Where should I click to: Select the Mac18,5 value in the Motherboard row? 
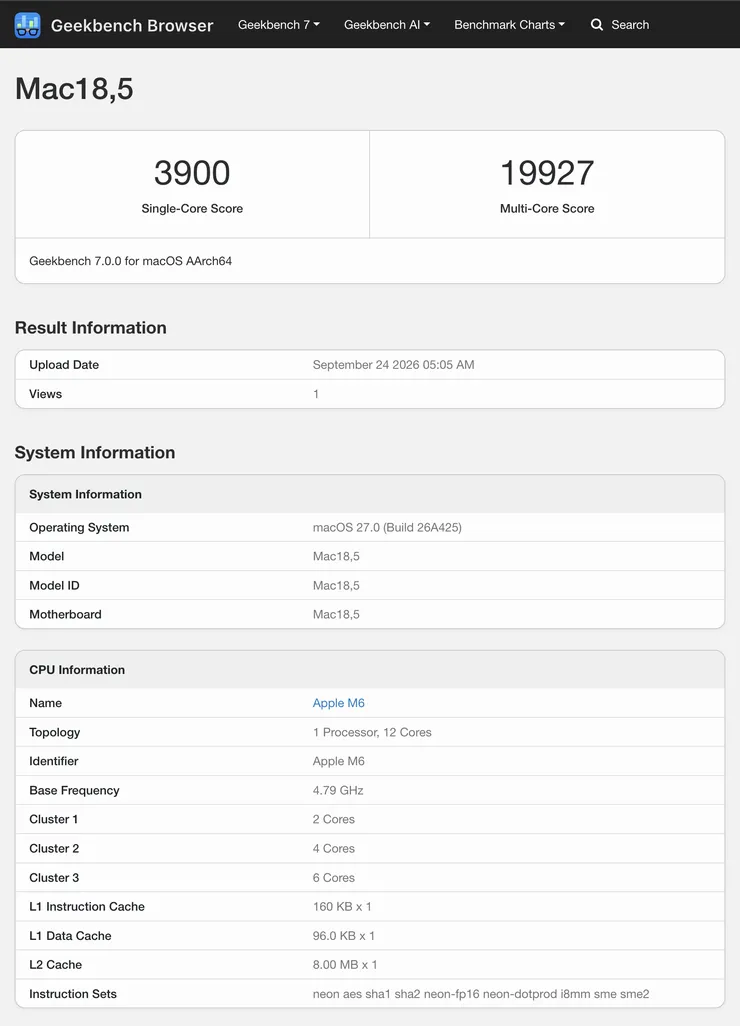336,614
